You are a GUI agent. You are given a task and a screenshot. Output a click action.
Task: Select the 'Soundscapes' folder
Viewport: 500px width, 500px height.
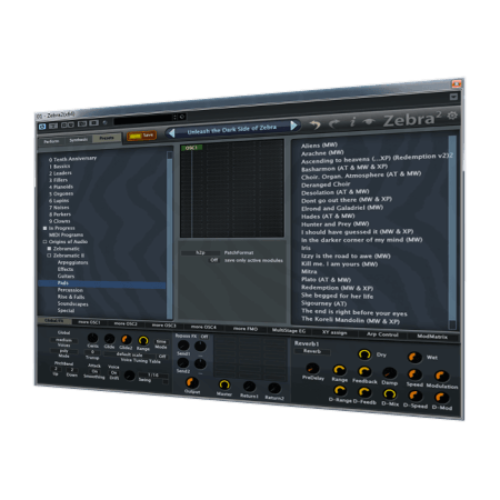click(73, 304)
